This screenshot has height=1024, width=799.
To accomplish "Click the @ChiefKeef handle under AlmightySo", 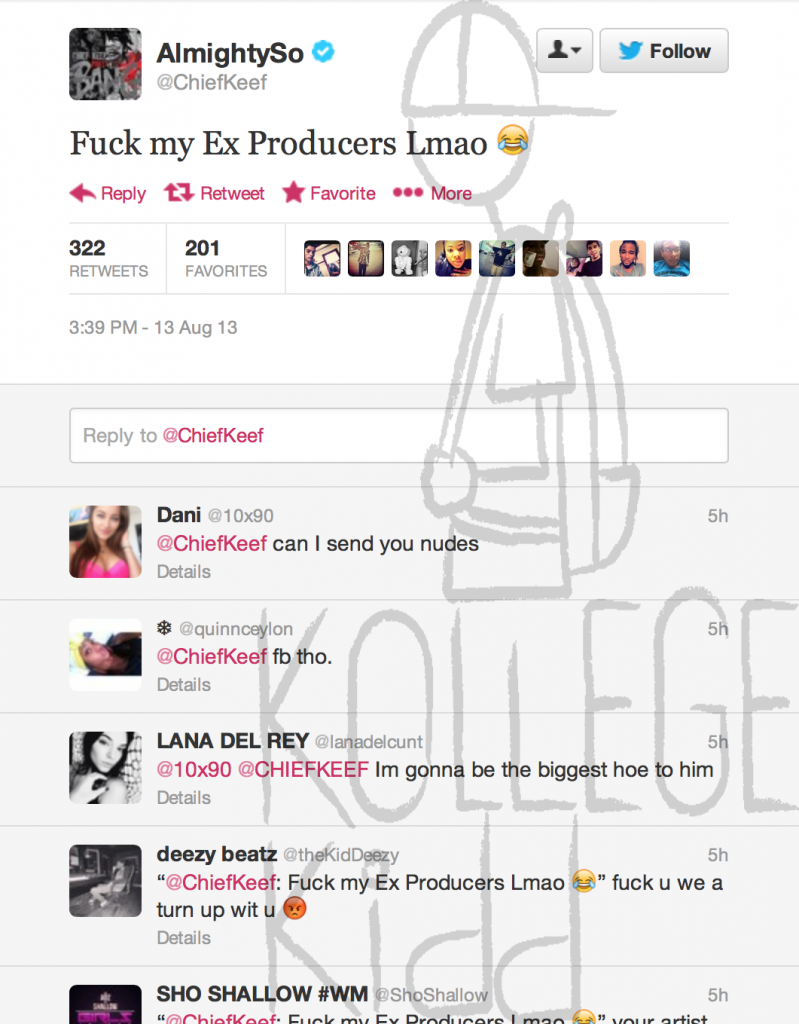I will tap(212, 82).
